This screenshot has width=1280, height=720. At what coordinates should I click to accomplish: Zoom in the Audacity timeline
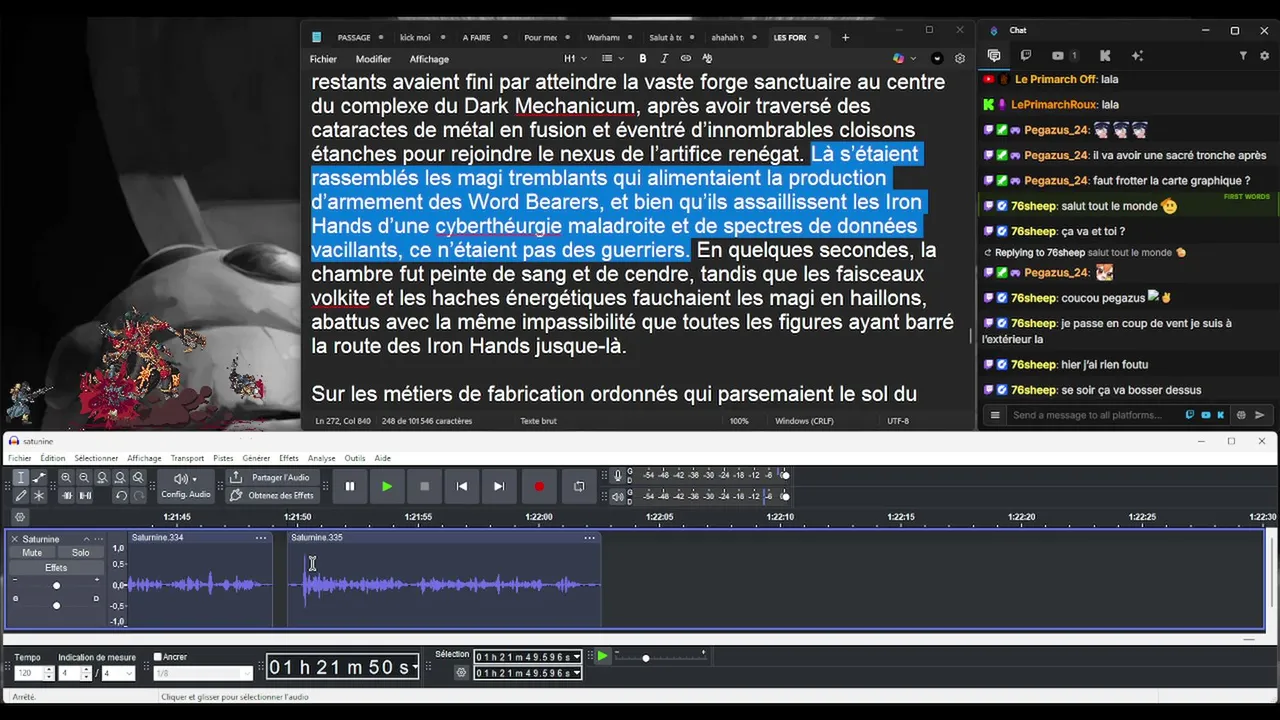(66, 478)
